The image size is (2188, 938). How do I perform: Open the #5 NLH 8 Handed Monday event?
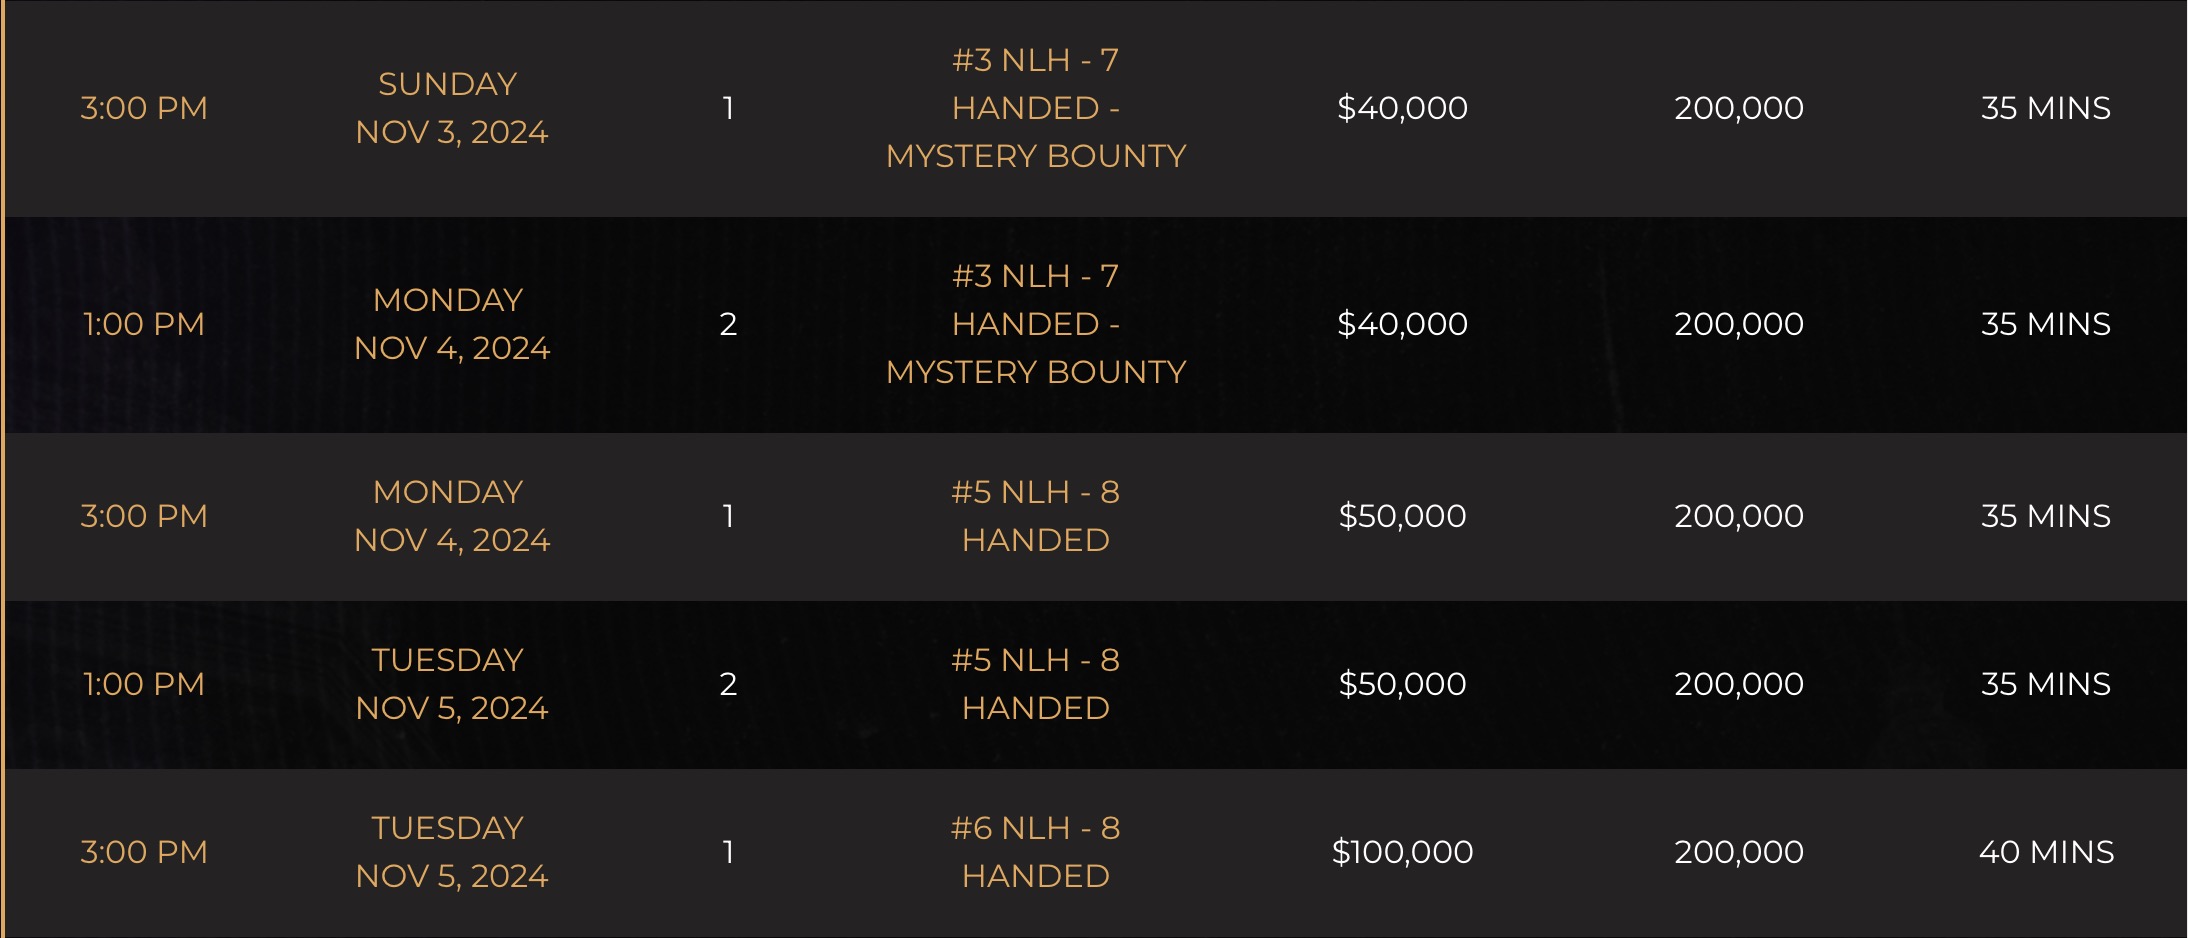point(1036,516)
